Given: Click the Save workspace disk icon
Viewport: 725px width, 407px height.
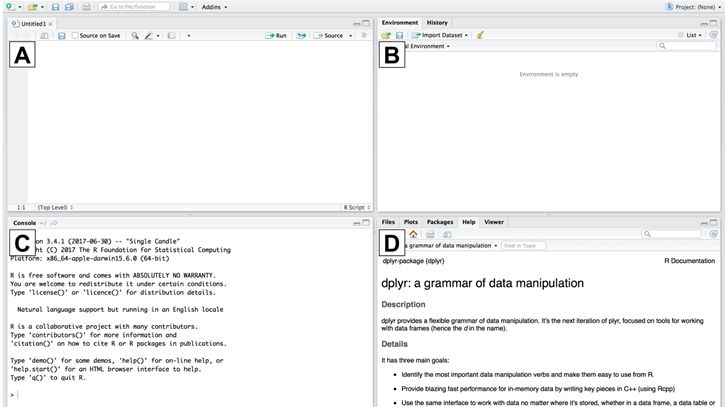Looking at the screenshot, I should click(399, 35).
